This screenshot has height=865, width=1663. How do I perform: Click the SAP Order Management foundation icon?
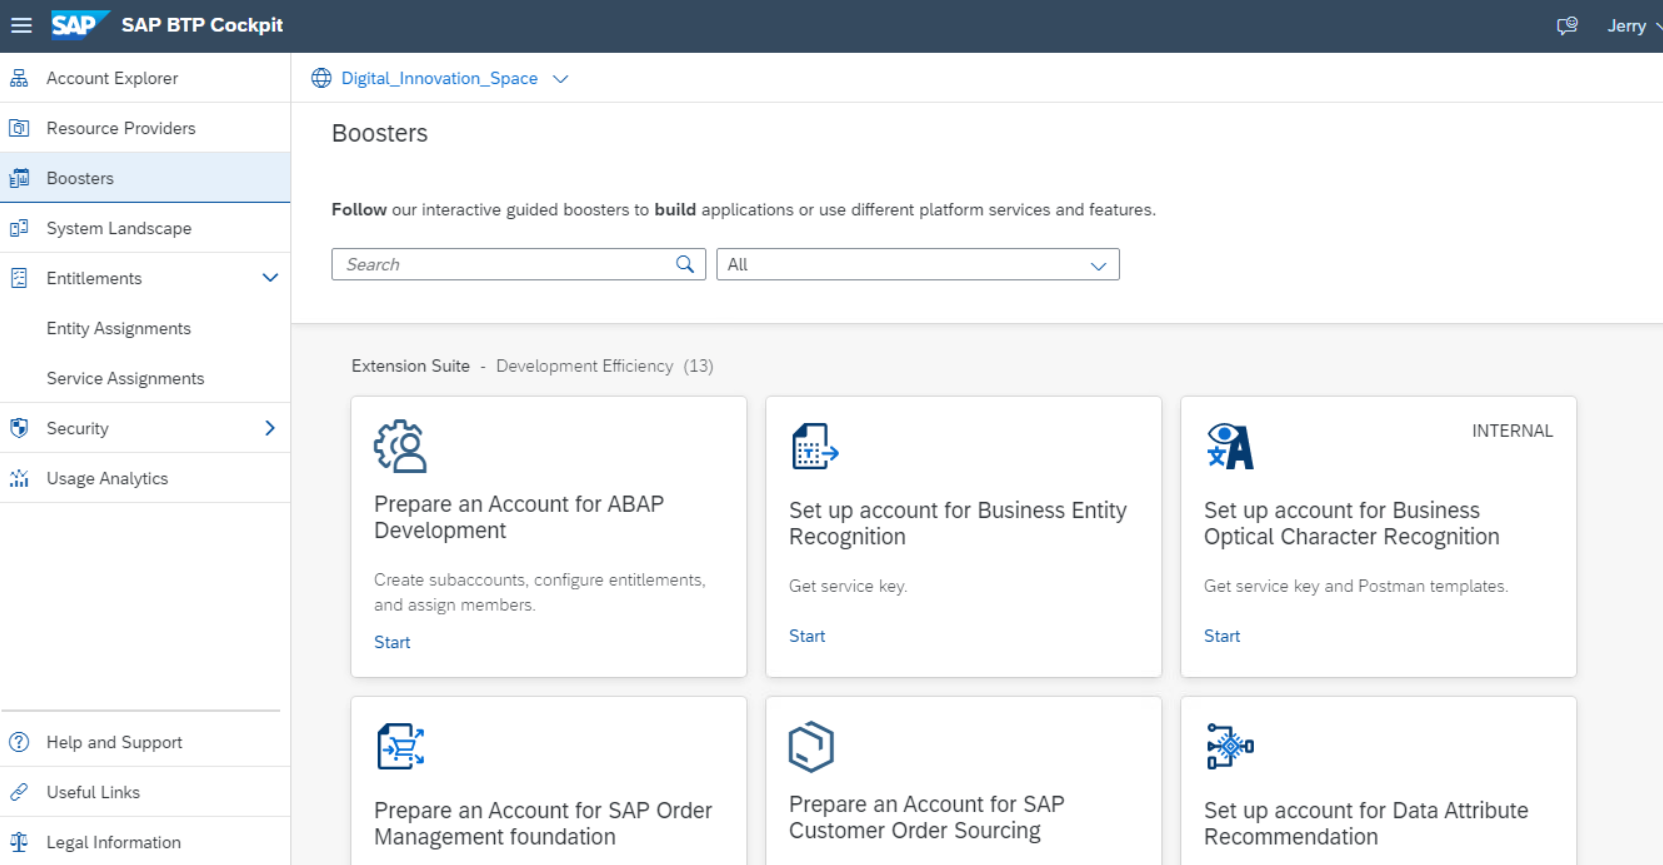coord(400,746)
